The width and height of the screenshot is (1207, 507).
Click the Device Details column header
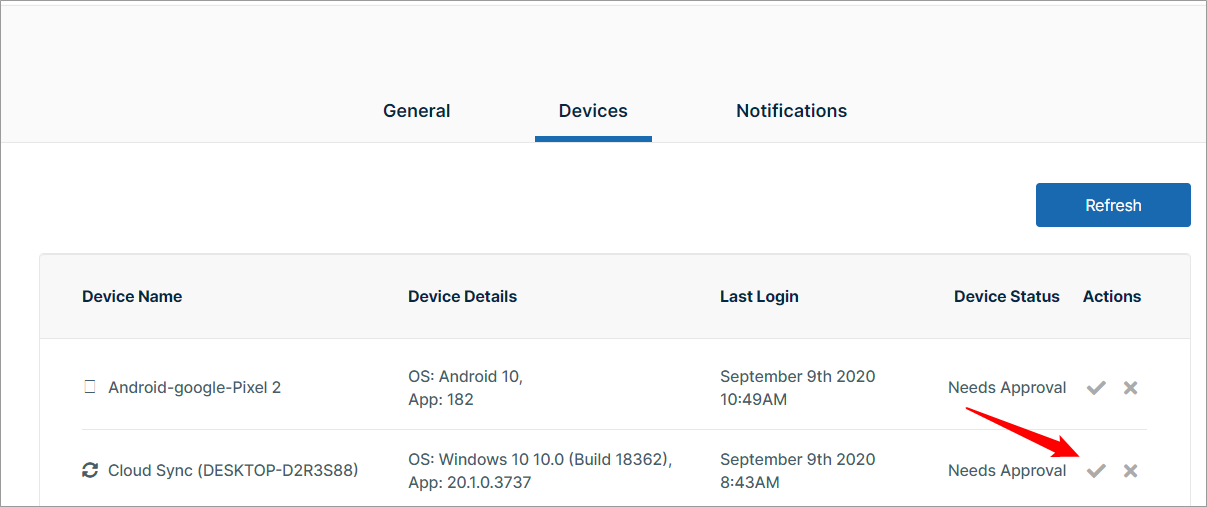tap(462, 296)
